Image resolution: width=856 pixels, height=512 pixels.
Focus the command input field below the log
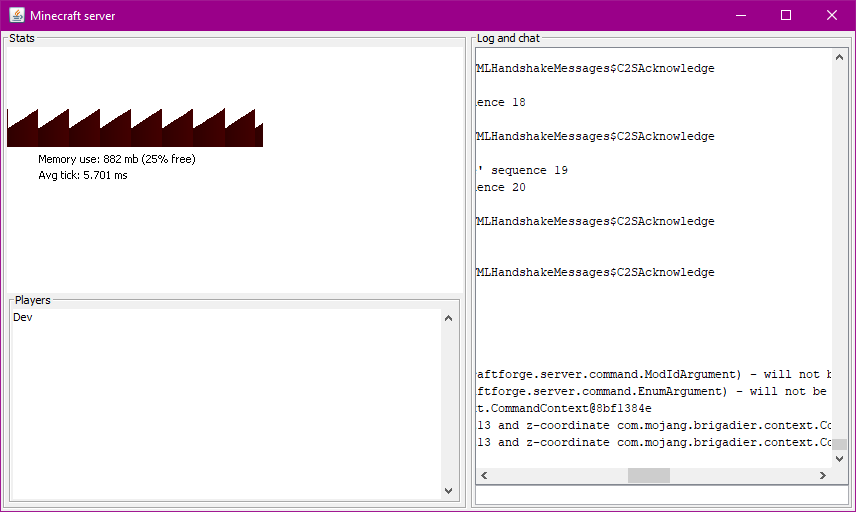(660, 495)
